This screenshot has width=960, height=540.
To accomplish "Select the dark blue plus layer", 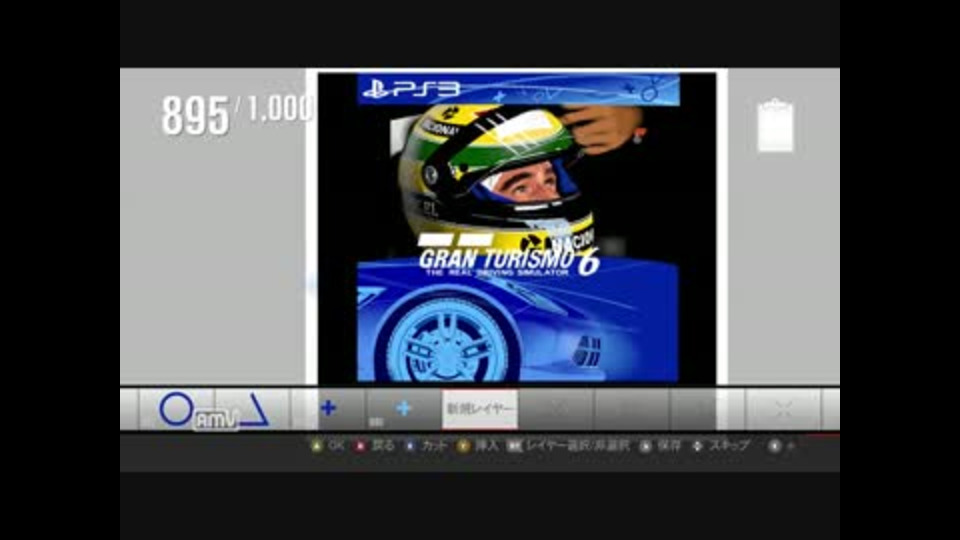I will (328, 408).
